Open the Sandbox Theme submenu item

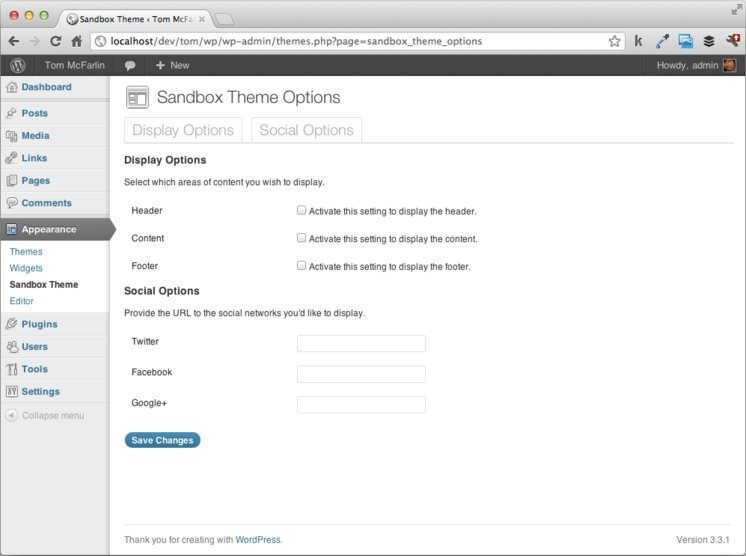coord(44,284)
